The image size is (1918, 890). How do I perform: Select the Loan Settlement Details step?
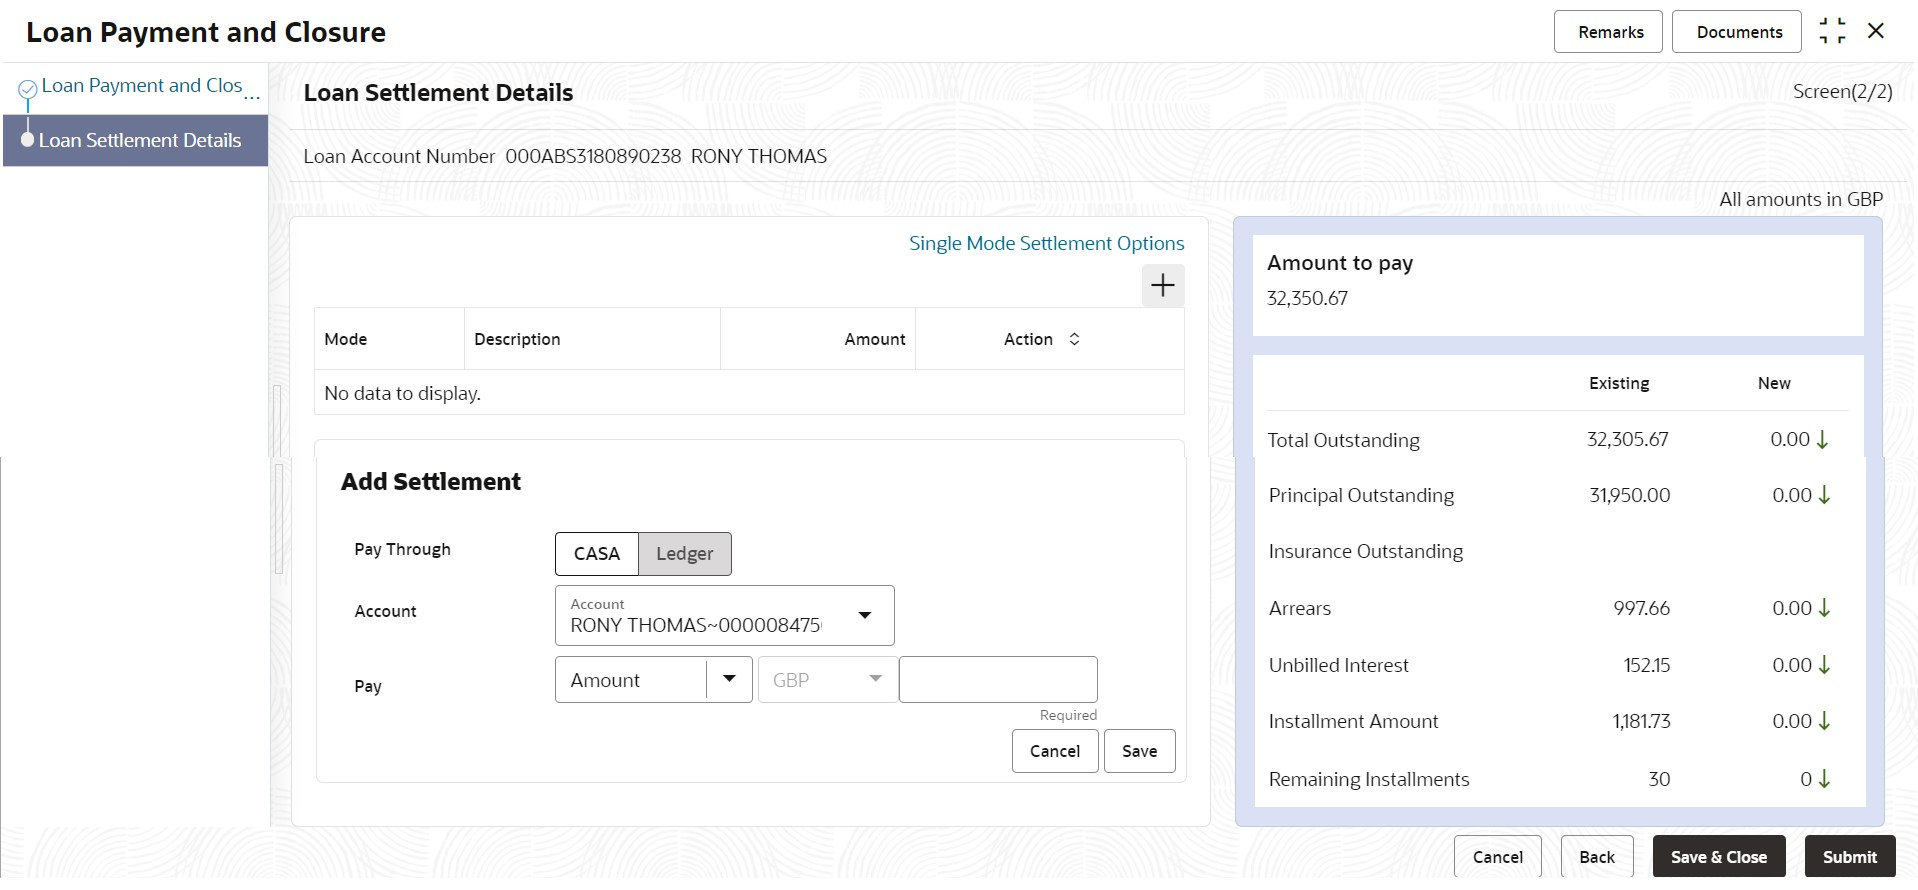click(140, 141)
